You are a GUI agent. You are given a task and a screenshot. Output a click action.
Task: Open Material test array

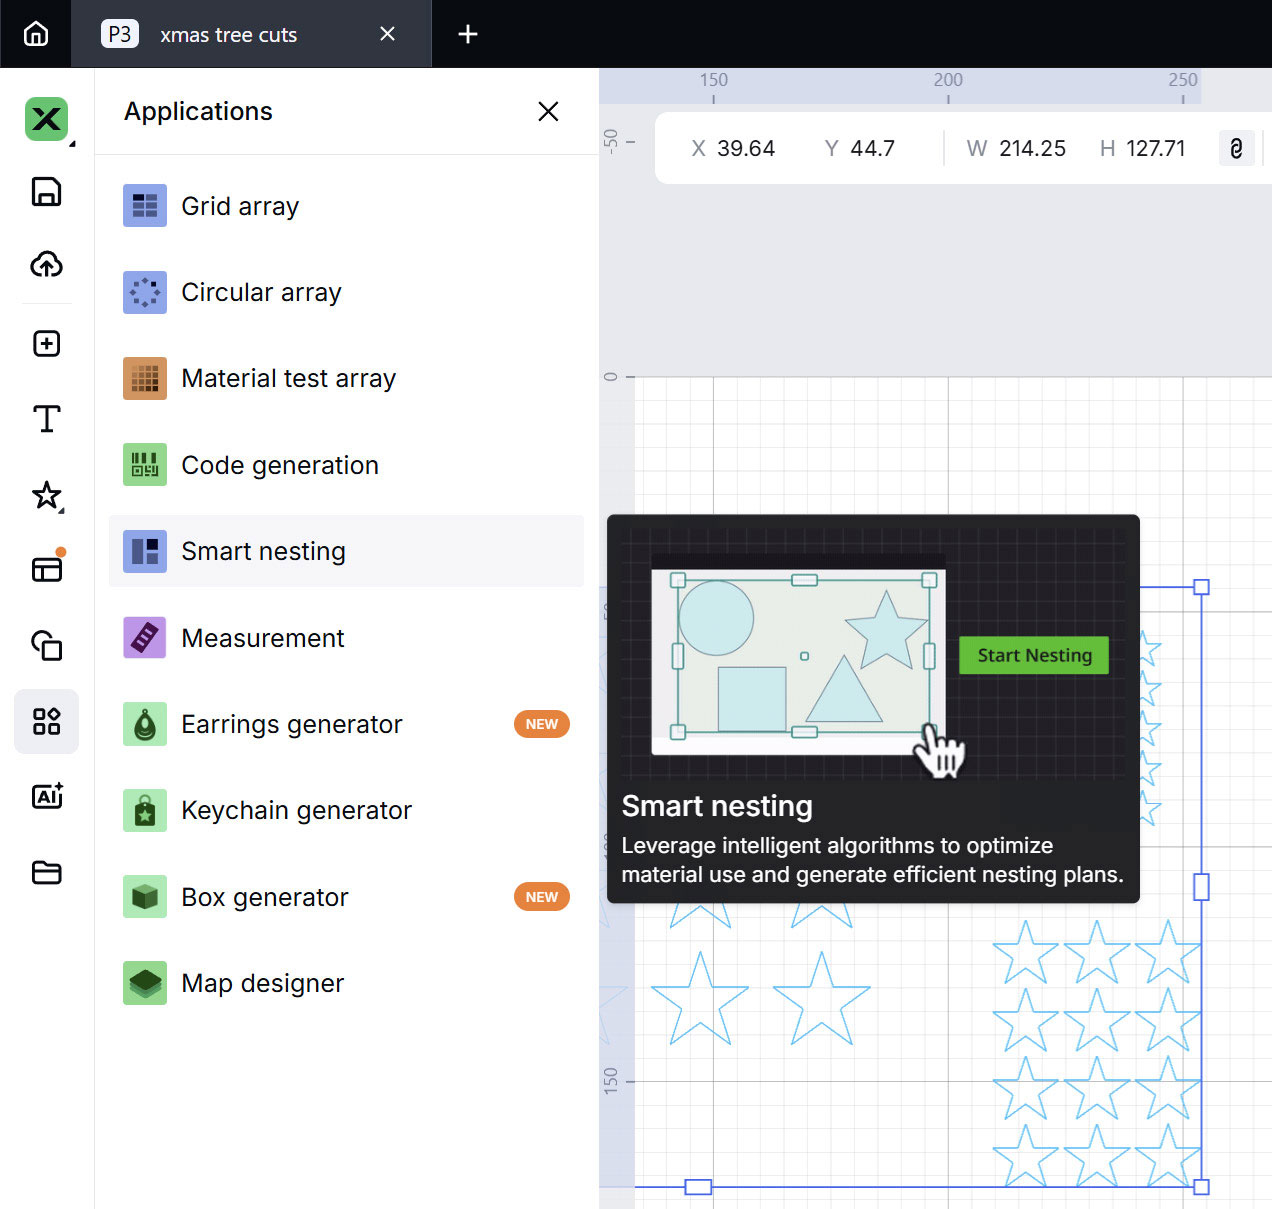click(x=288, y=378)
